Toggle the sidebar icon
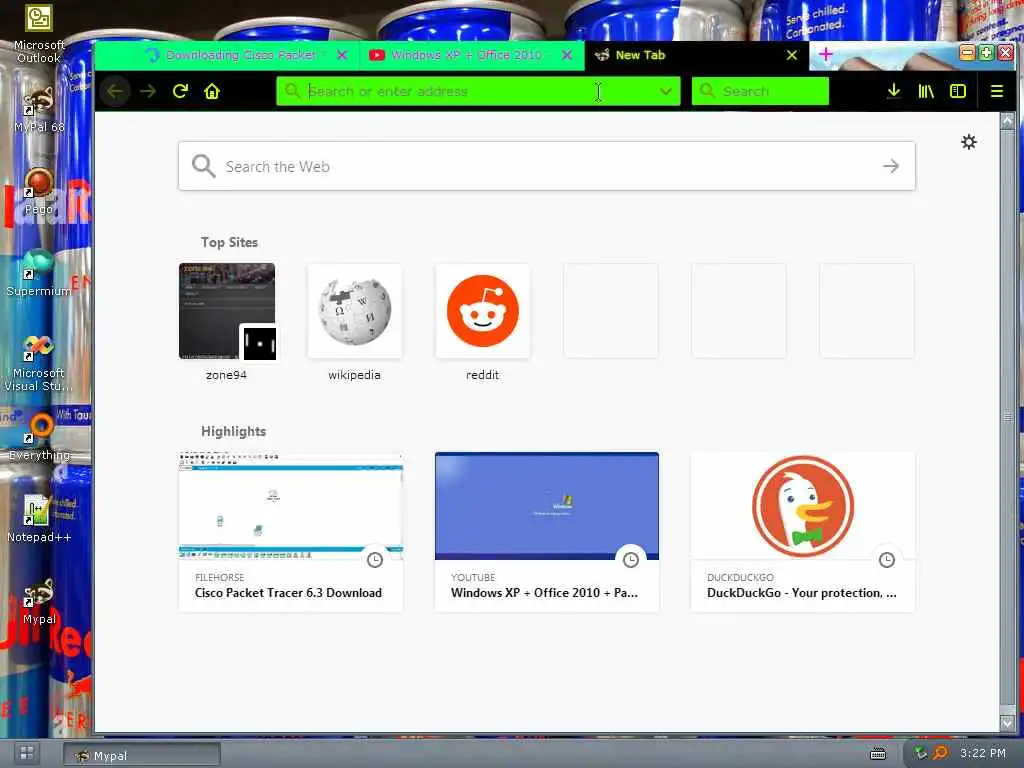Viewport: 1024px width, 768px height. [958, 91]
